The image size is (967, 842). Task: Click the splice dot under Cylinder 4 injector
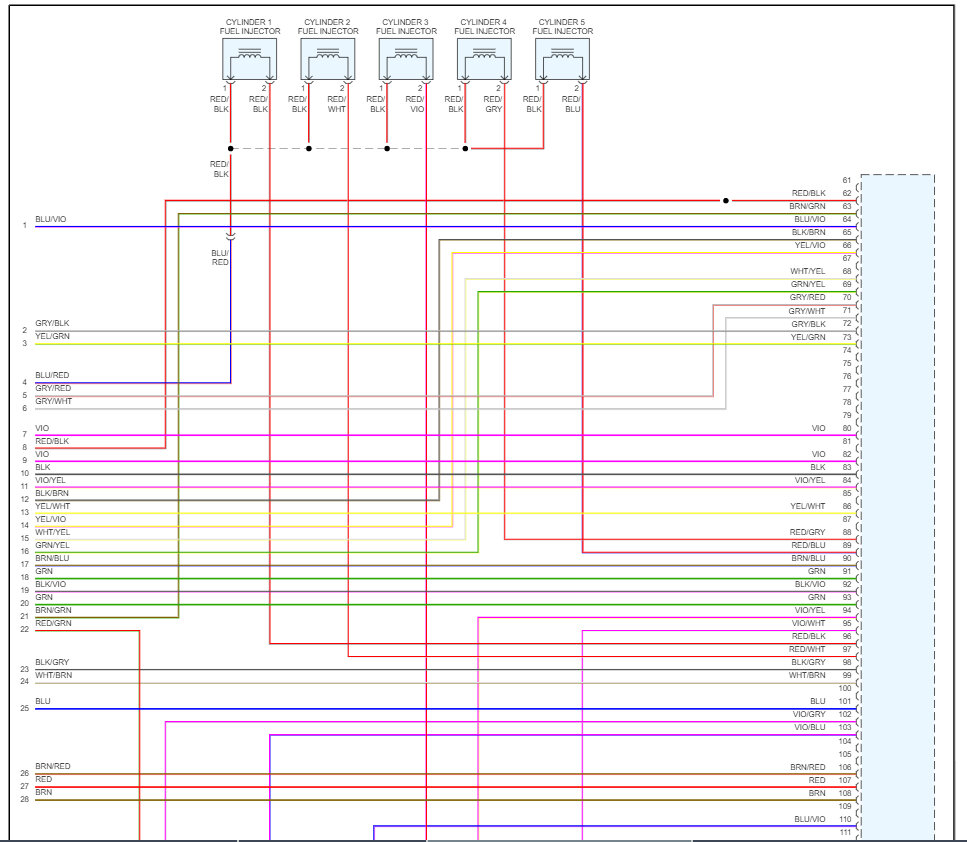click(465, 148)
